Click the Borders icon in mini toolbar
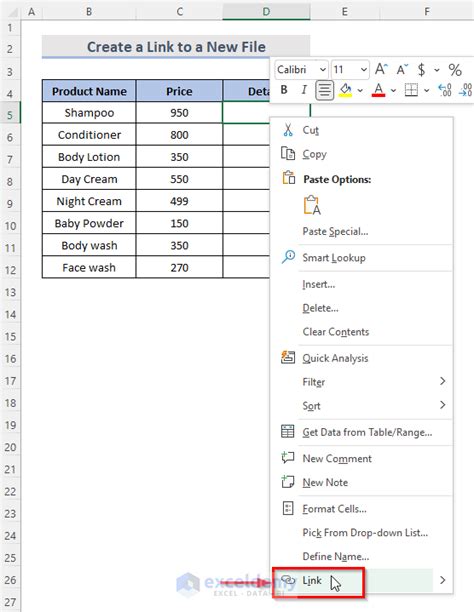 [x=411, y=90]
